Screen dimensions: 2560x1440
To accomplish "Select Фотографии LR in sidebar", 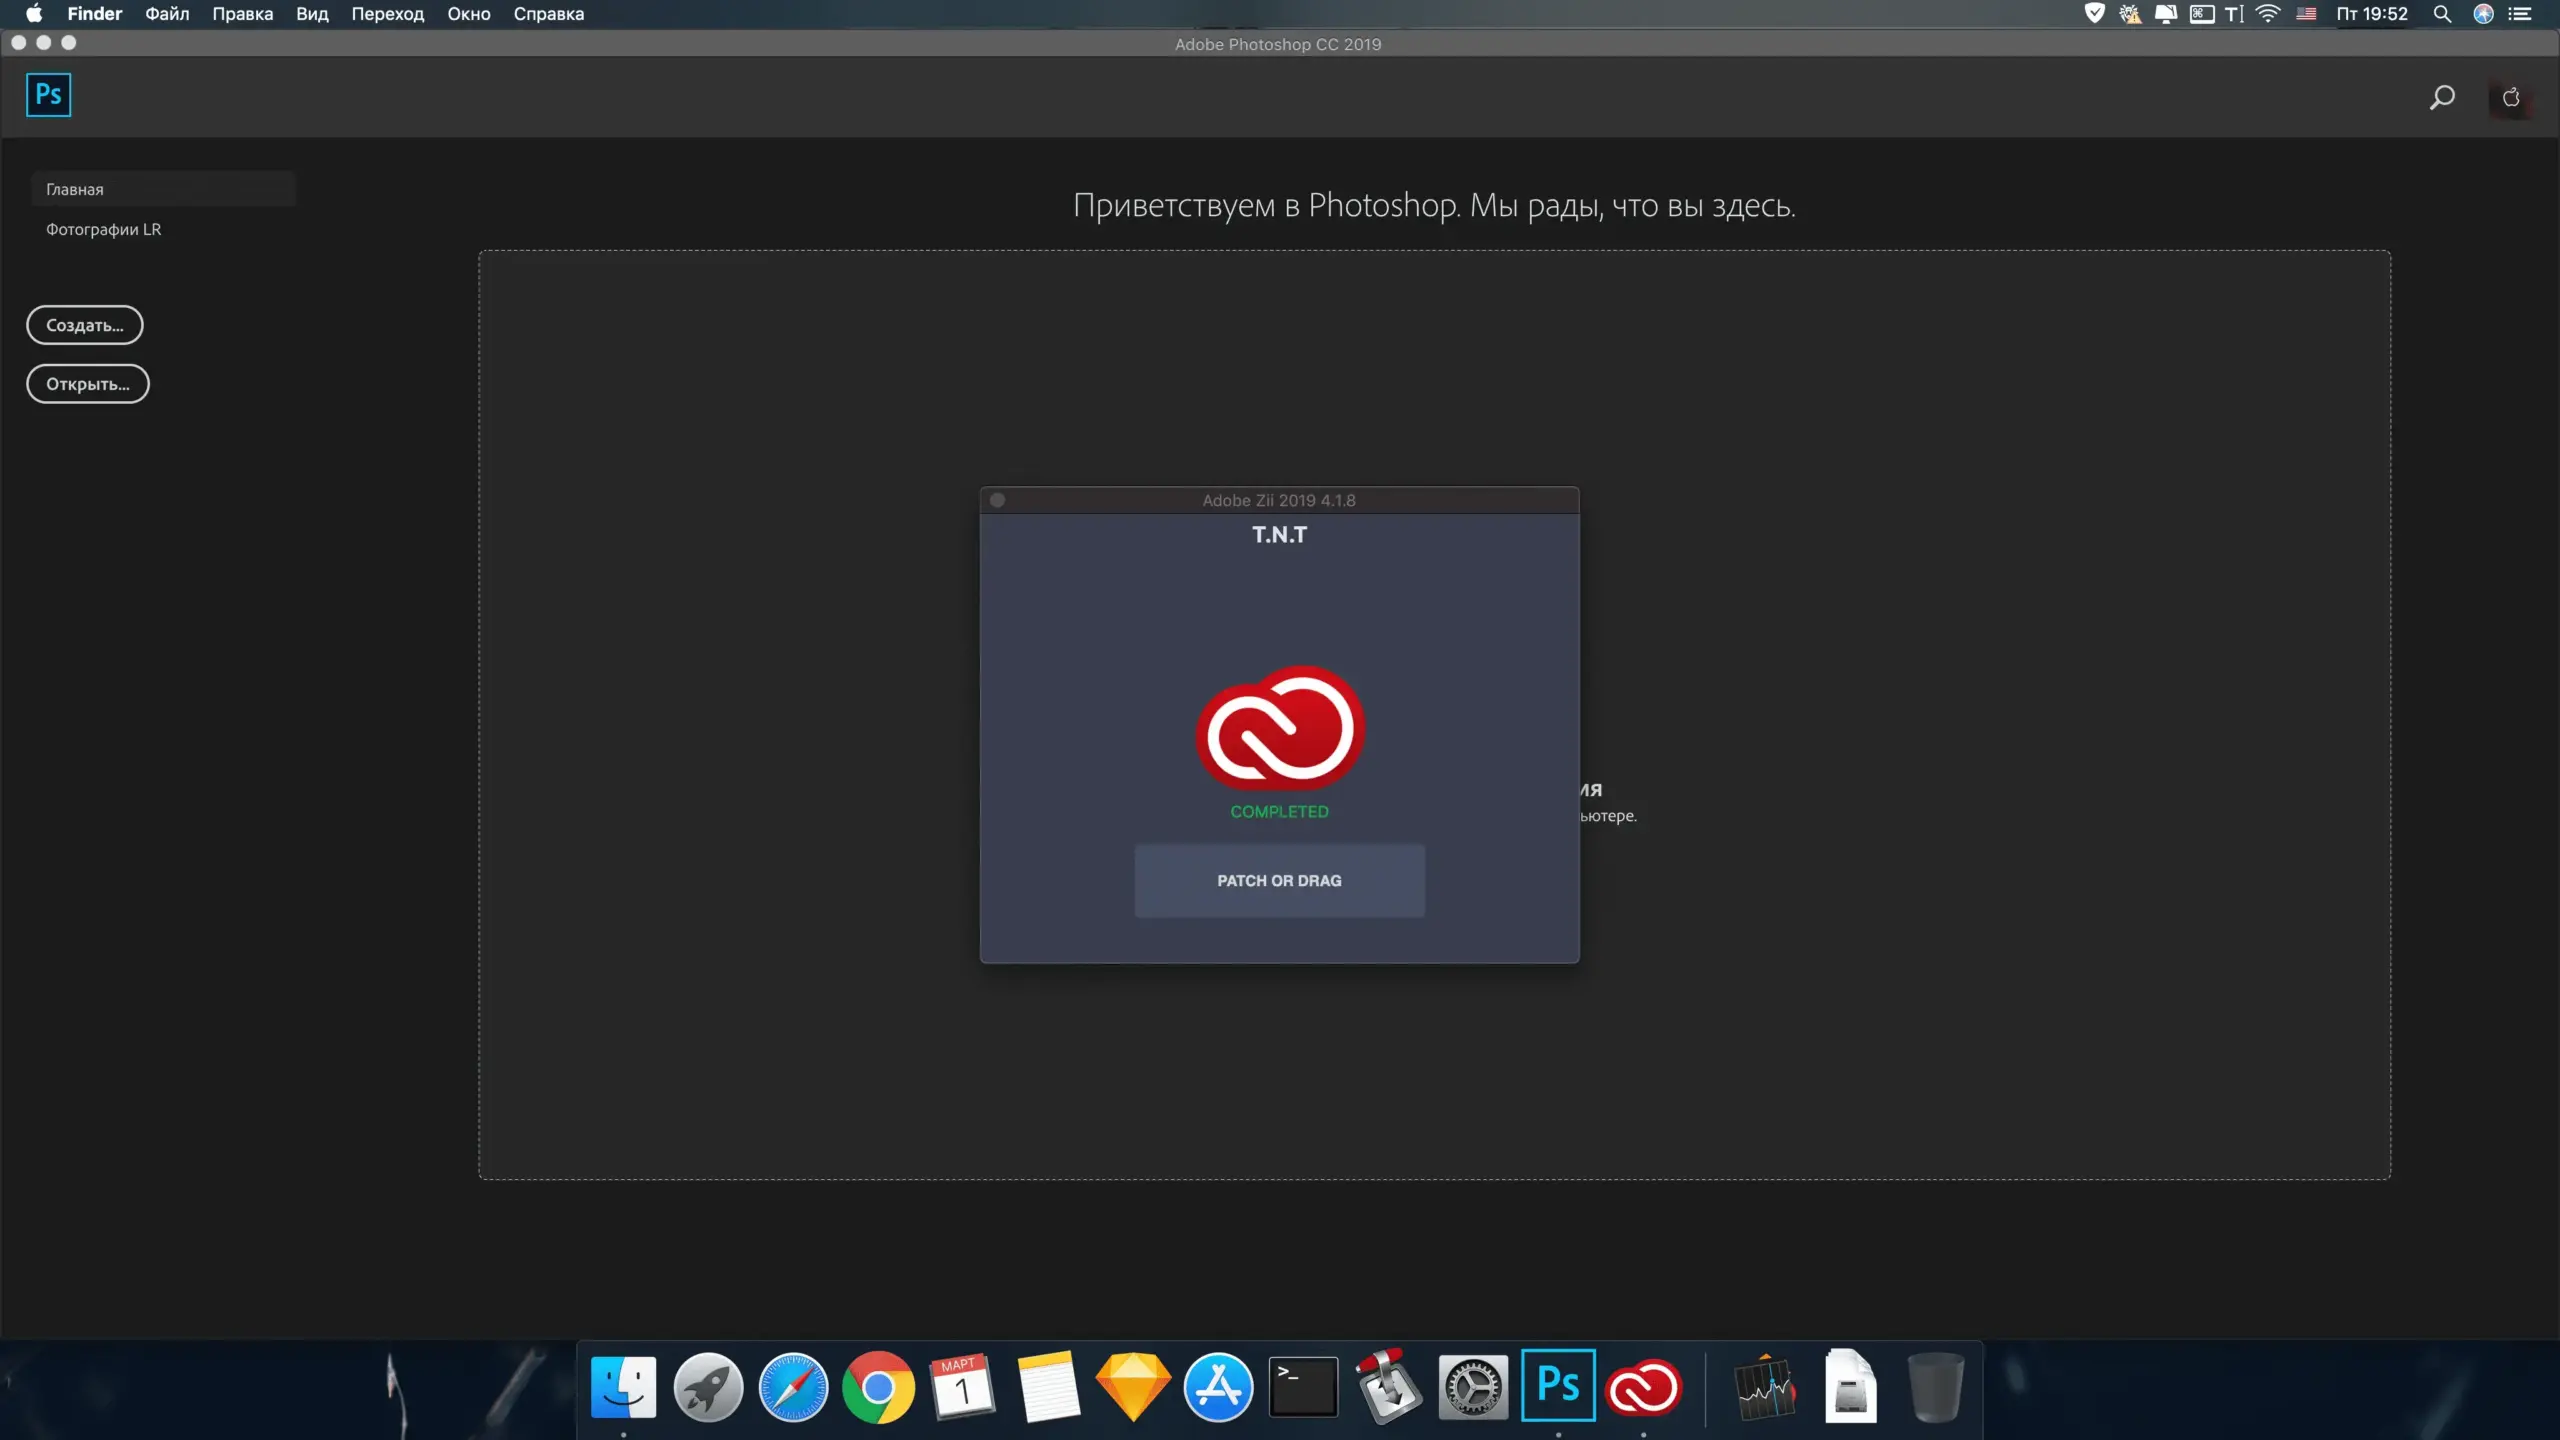I will click(x=103, y=229).
